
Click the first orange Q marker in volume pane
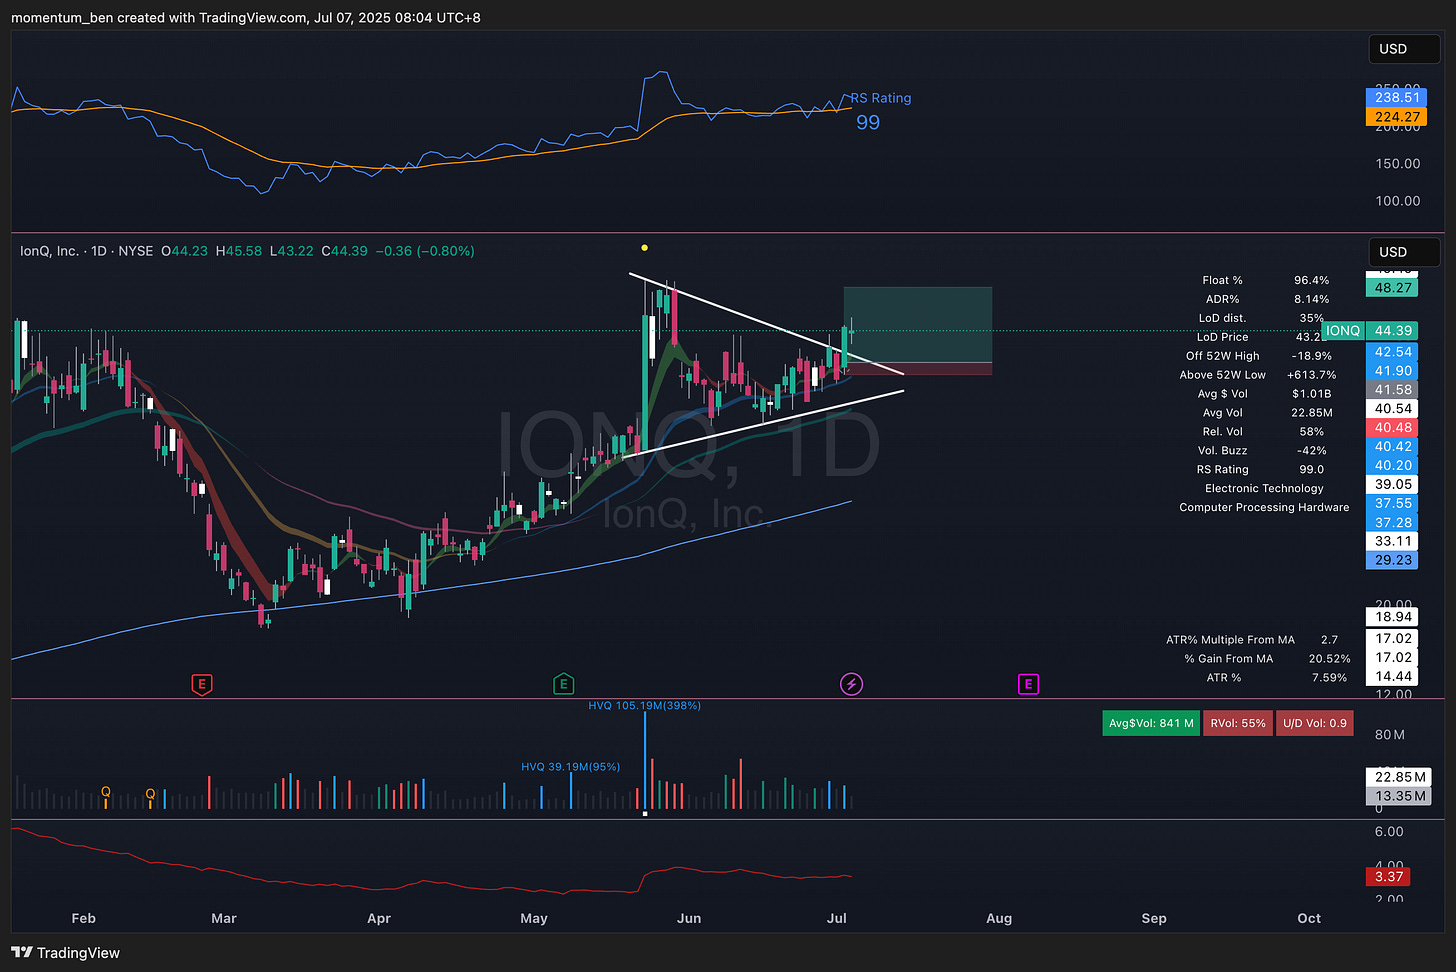point(106,792)
